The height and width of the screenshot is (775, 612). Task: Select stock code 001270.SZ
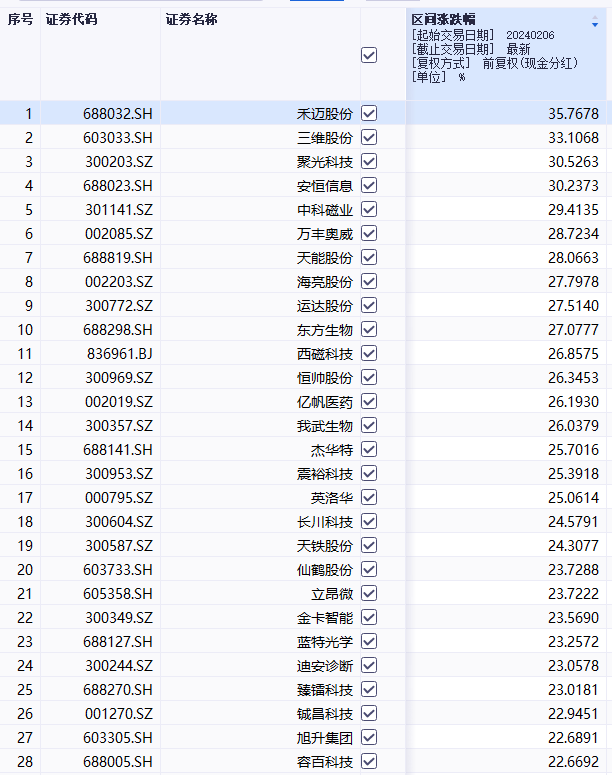pyautogui.click(x=119, y=714)
